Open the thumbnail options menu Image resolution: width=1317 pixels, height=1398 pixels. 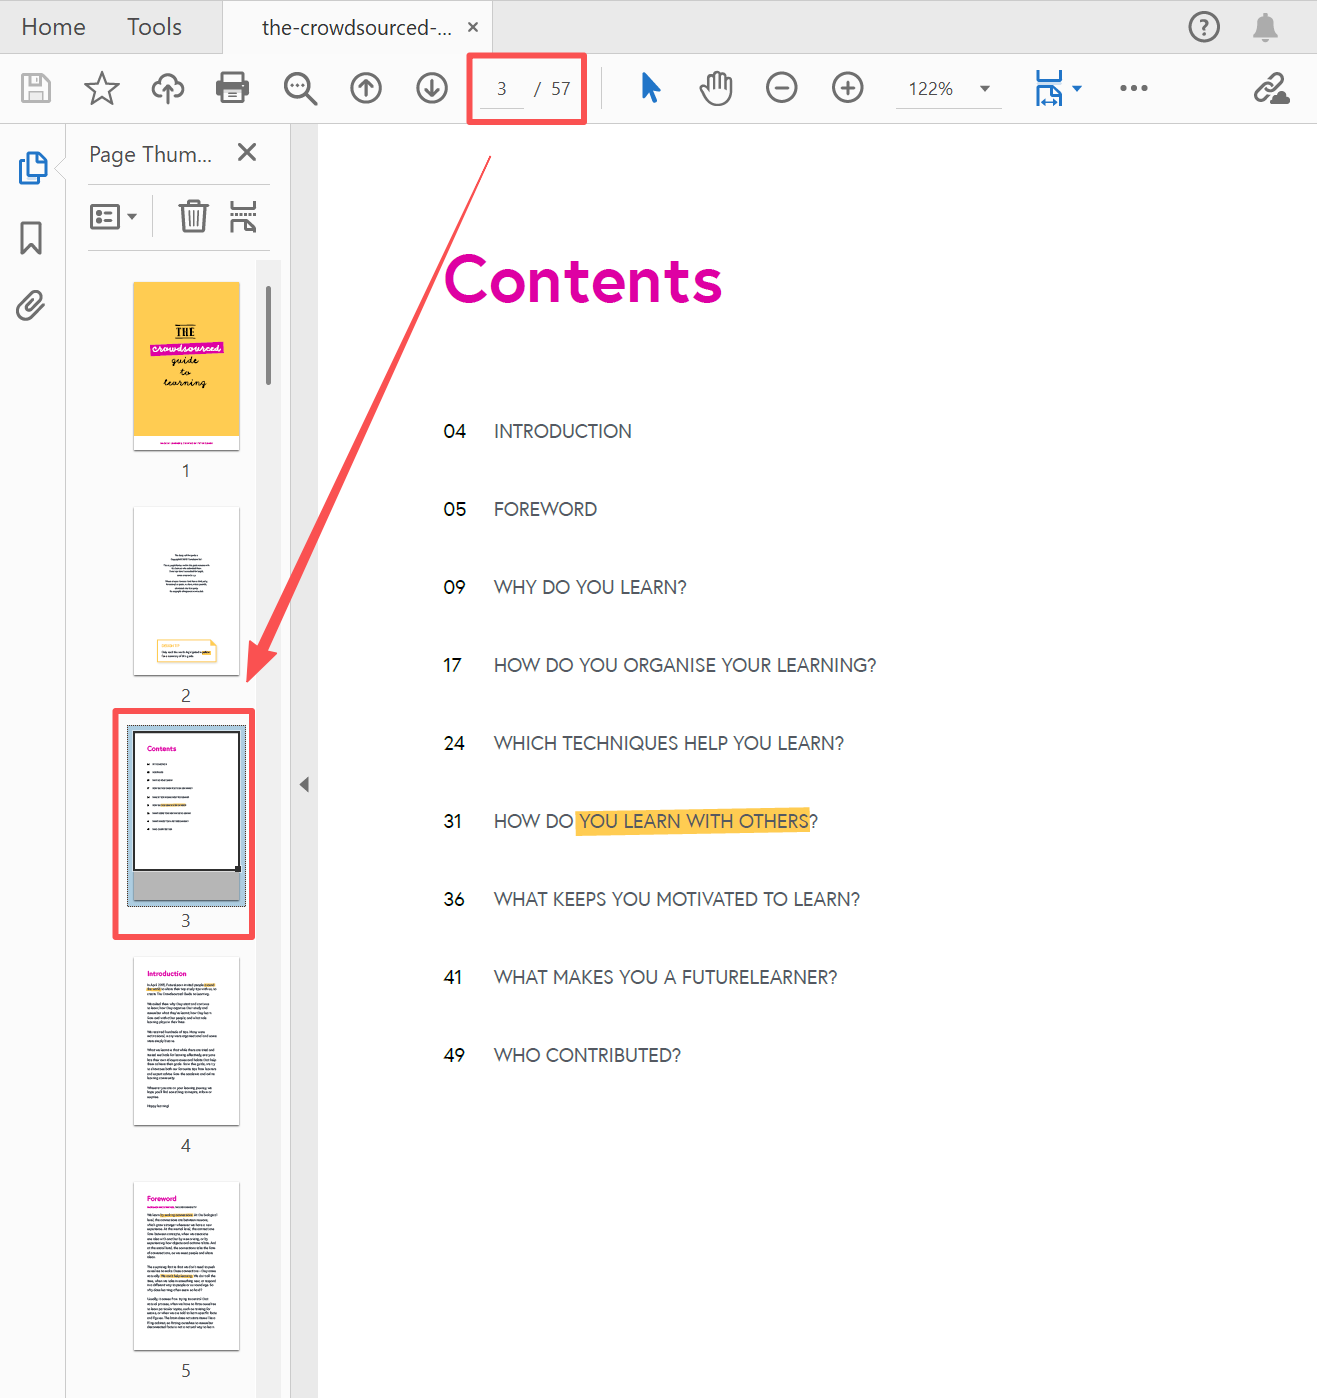click(113, 217)
